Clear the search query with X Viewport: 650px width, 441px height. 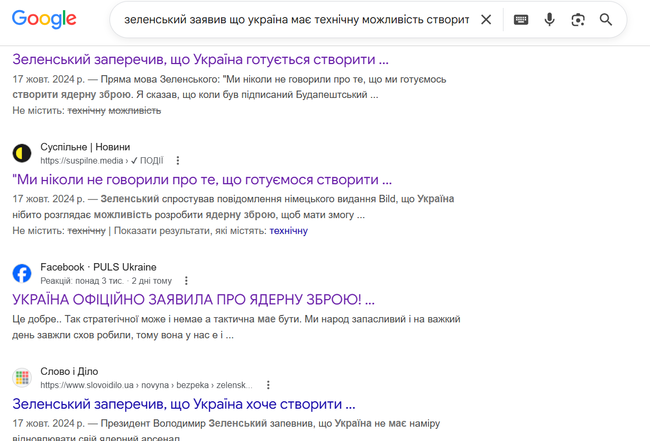[x=486, y=19]
